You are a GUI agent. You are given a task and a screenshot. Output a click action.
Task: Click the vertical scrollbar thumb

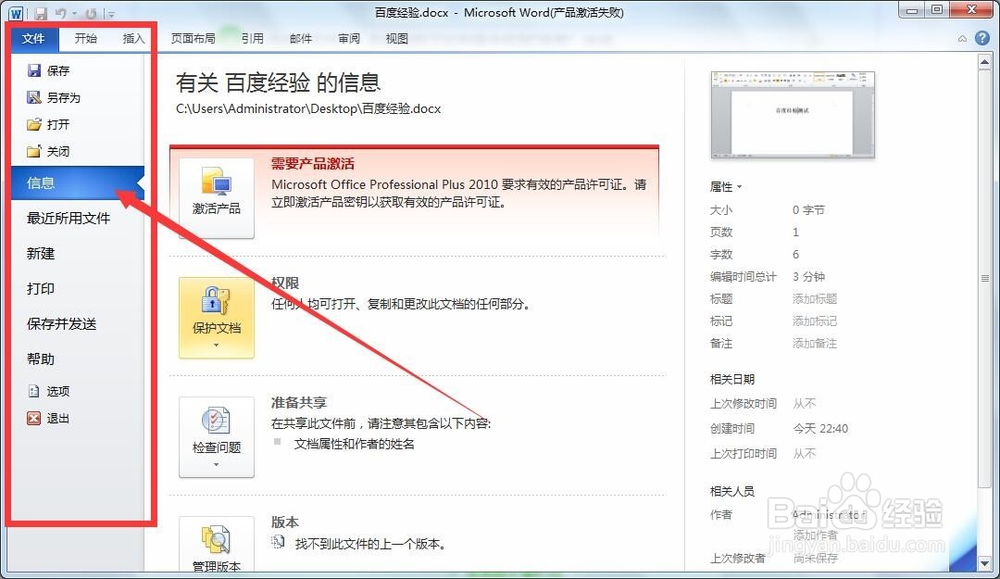click(985, 278)
